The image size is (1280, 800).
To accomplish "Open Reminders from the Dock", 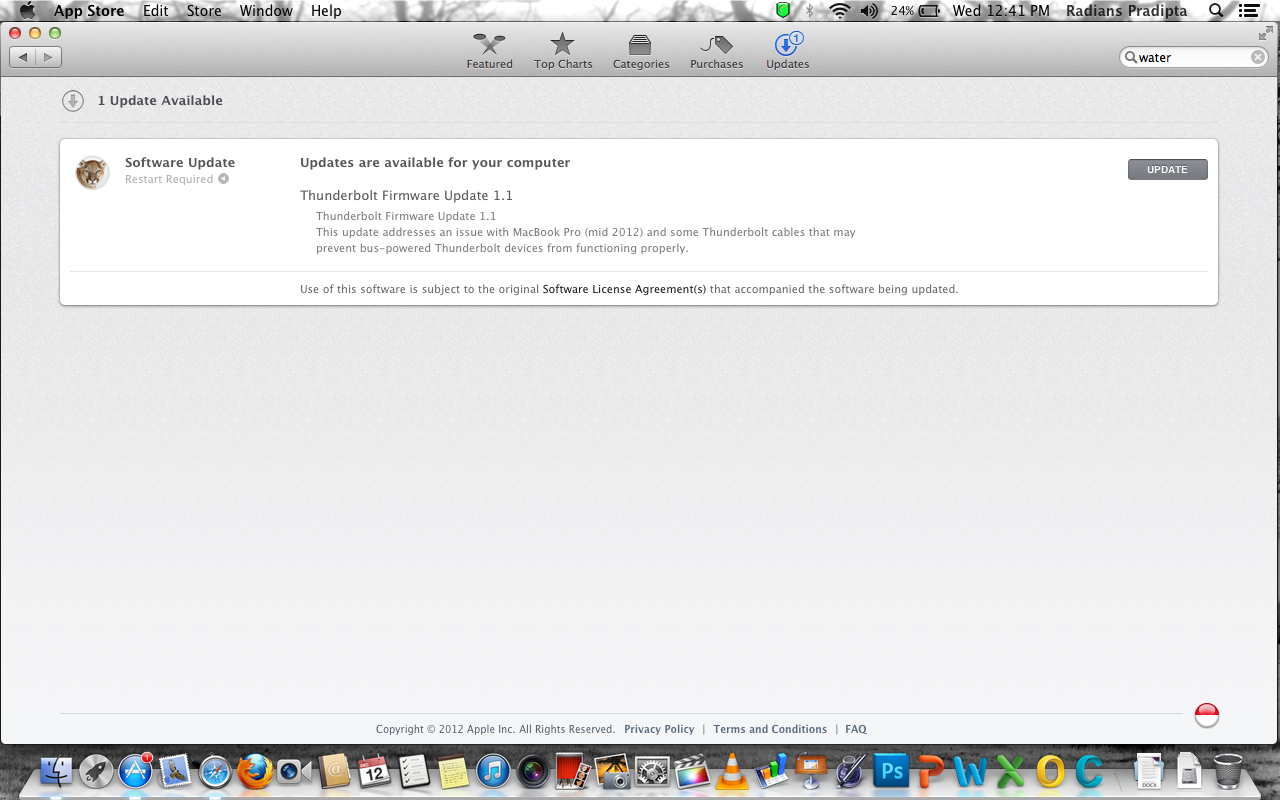I will [x=413, y=771].
